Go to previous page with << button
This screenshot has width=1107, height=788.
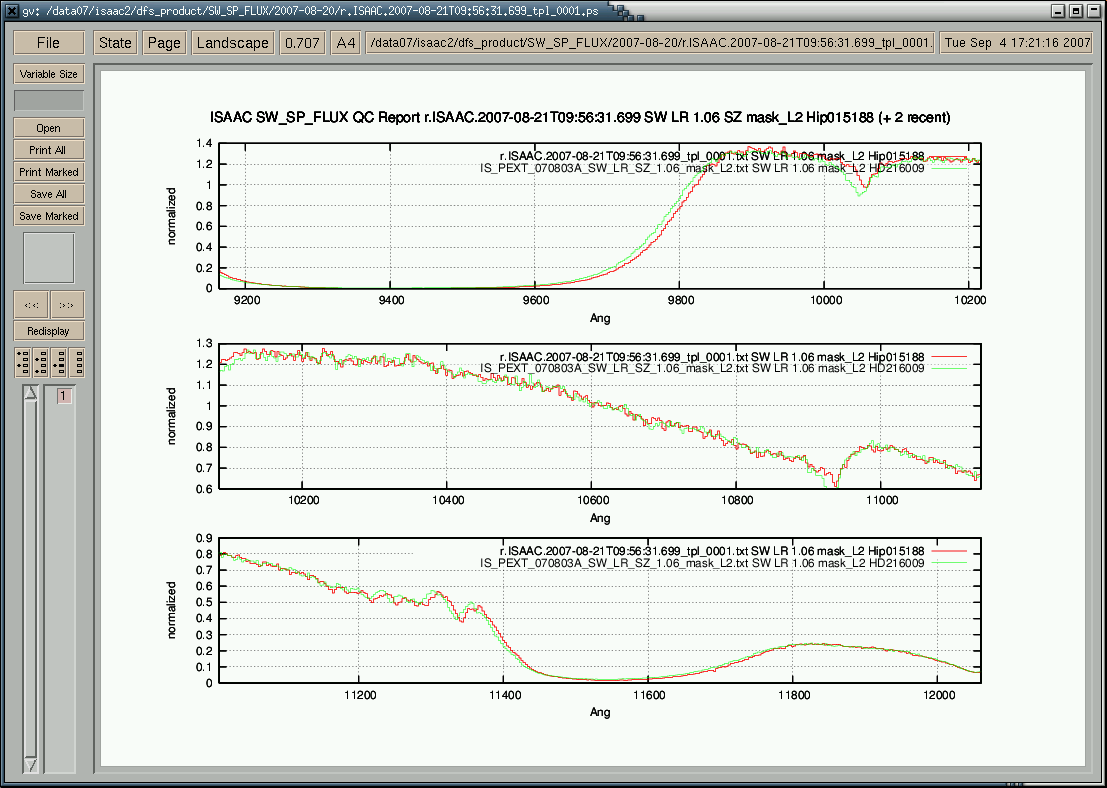point(31,305)
